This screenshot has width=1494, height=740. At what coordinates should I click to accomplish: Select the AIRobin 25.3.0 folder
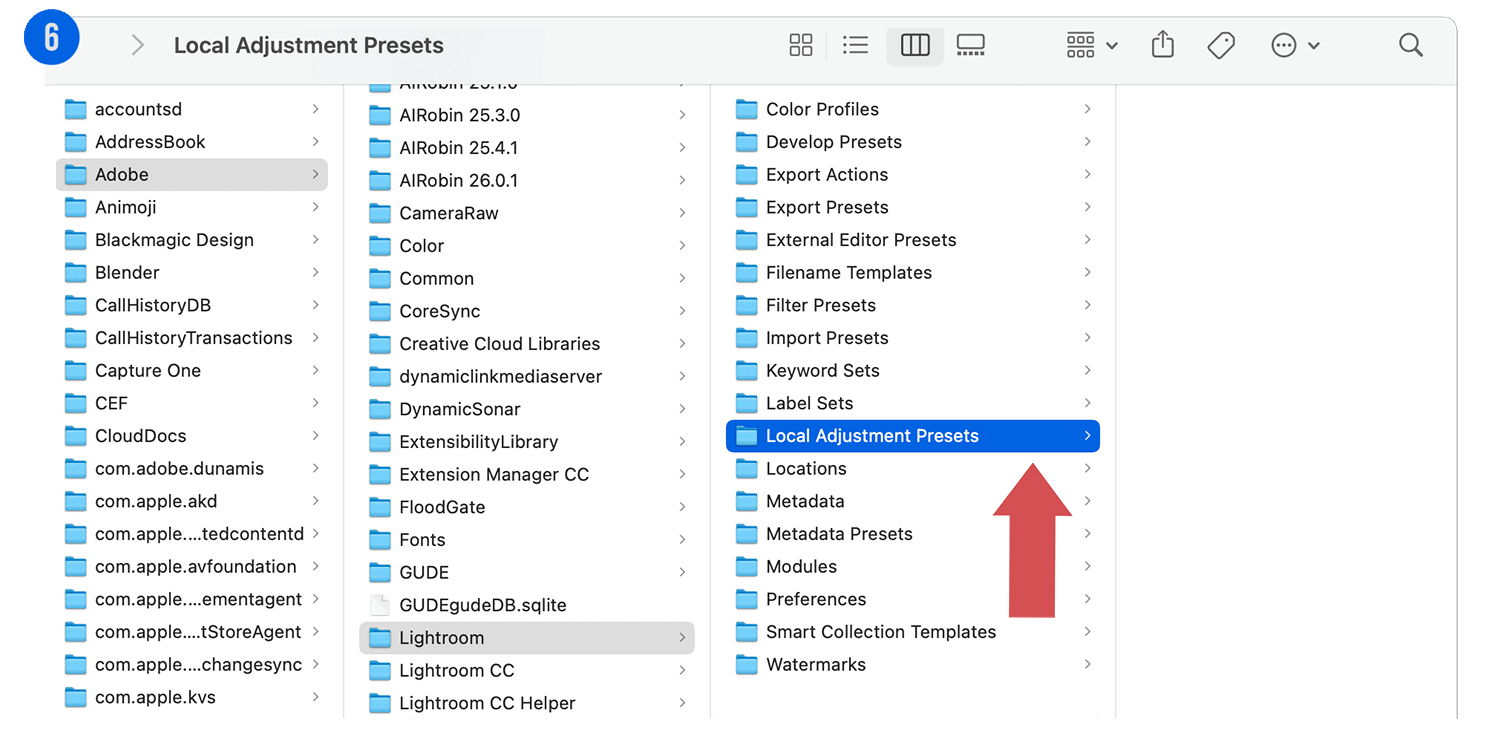527,115
